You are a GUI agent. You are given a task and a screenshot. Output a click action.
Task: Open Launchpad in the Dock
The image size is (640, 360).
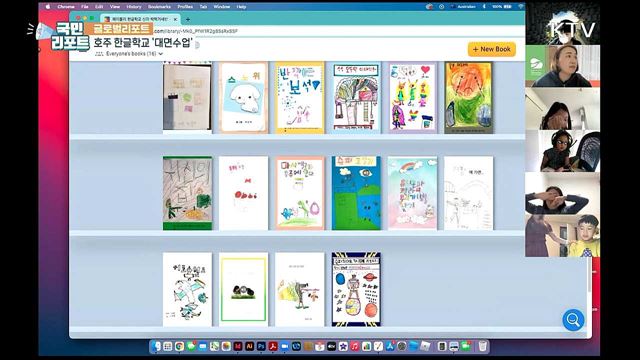tap(167, 347)
